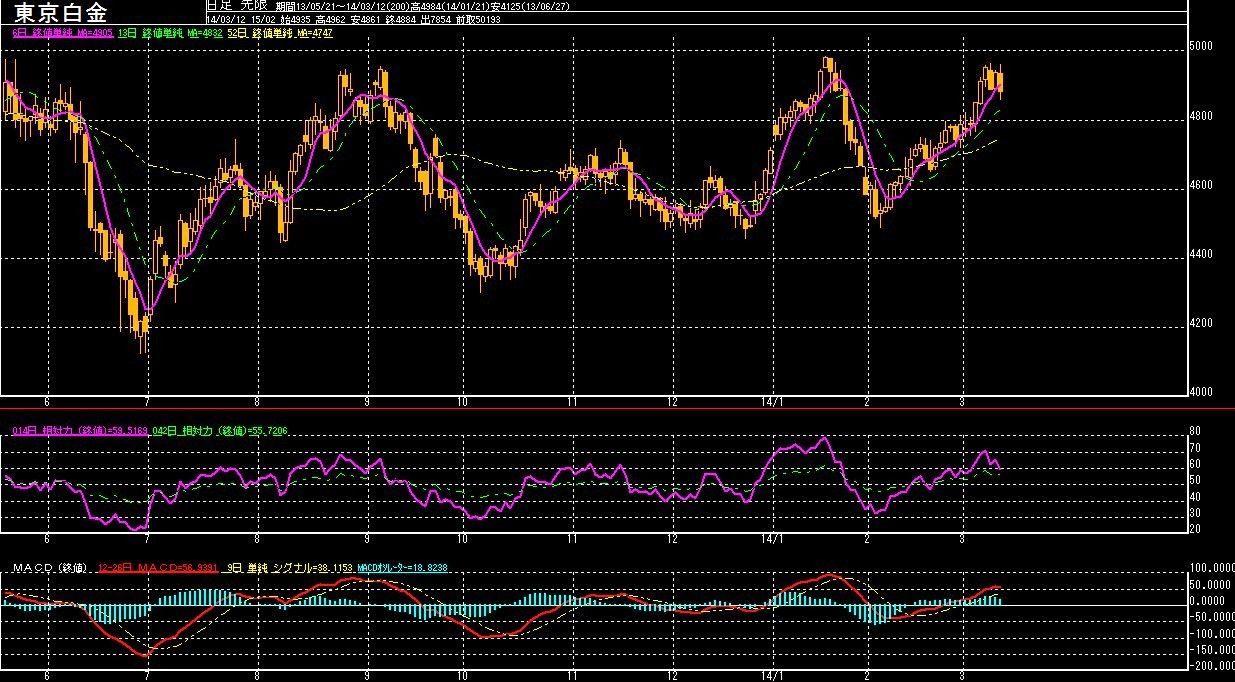Click the closing price 終4884
The width and height of the screenshot is (1235, 682).
[400, 19]
